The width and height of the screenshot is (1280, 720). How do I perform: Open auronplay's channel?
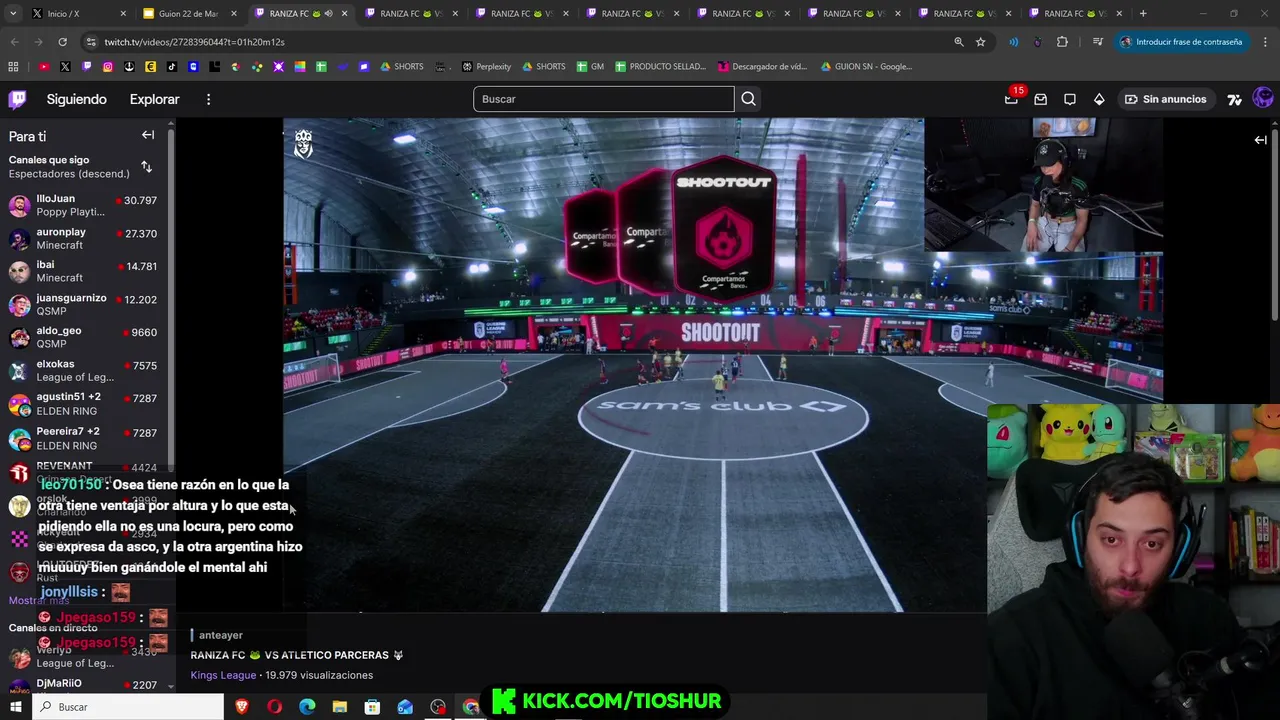84,238
